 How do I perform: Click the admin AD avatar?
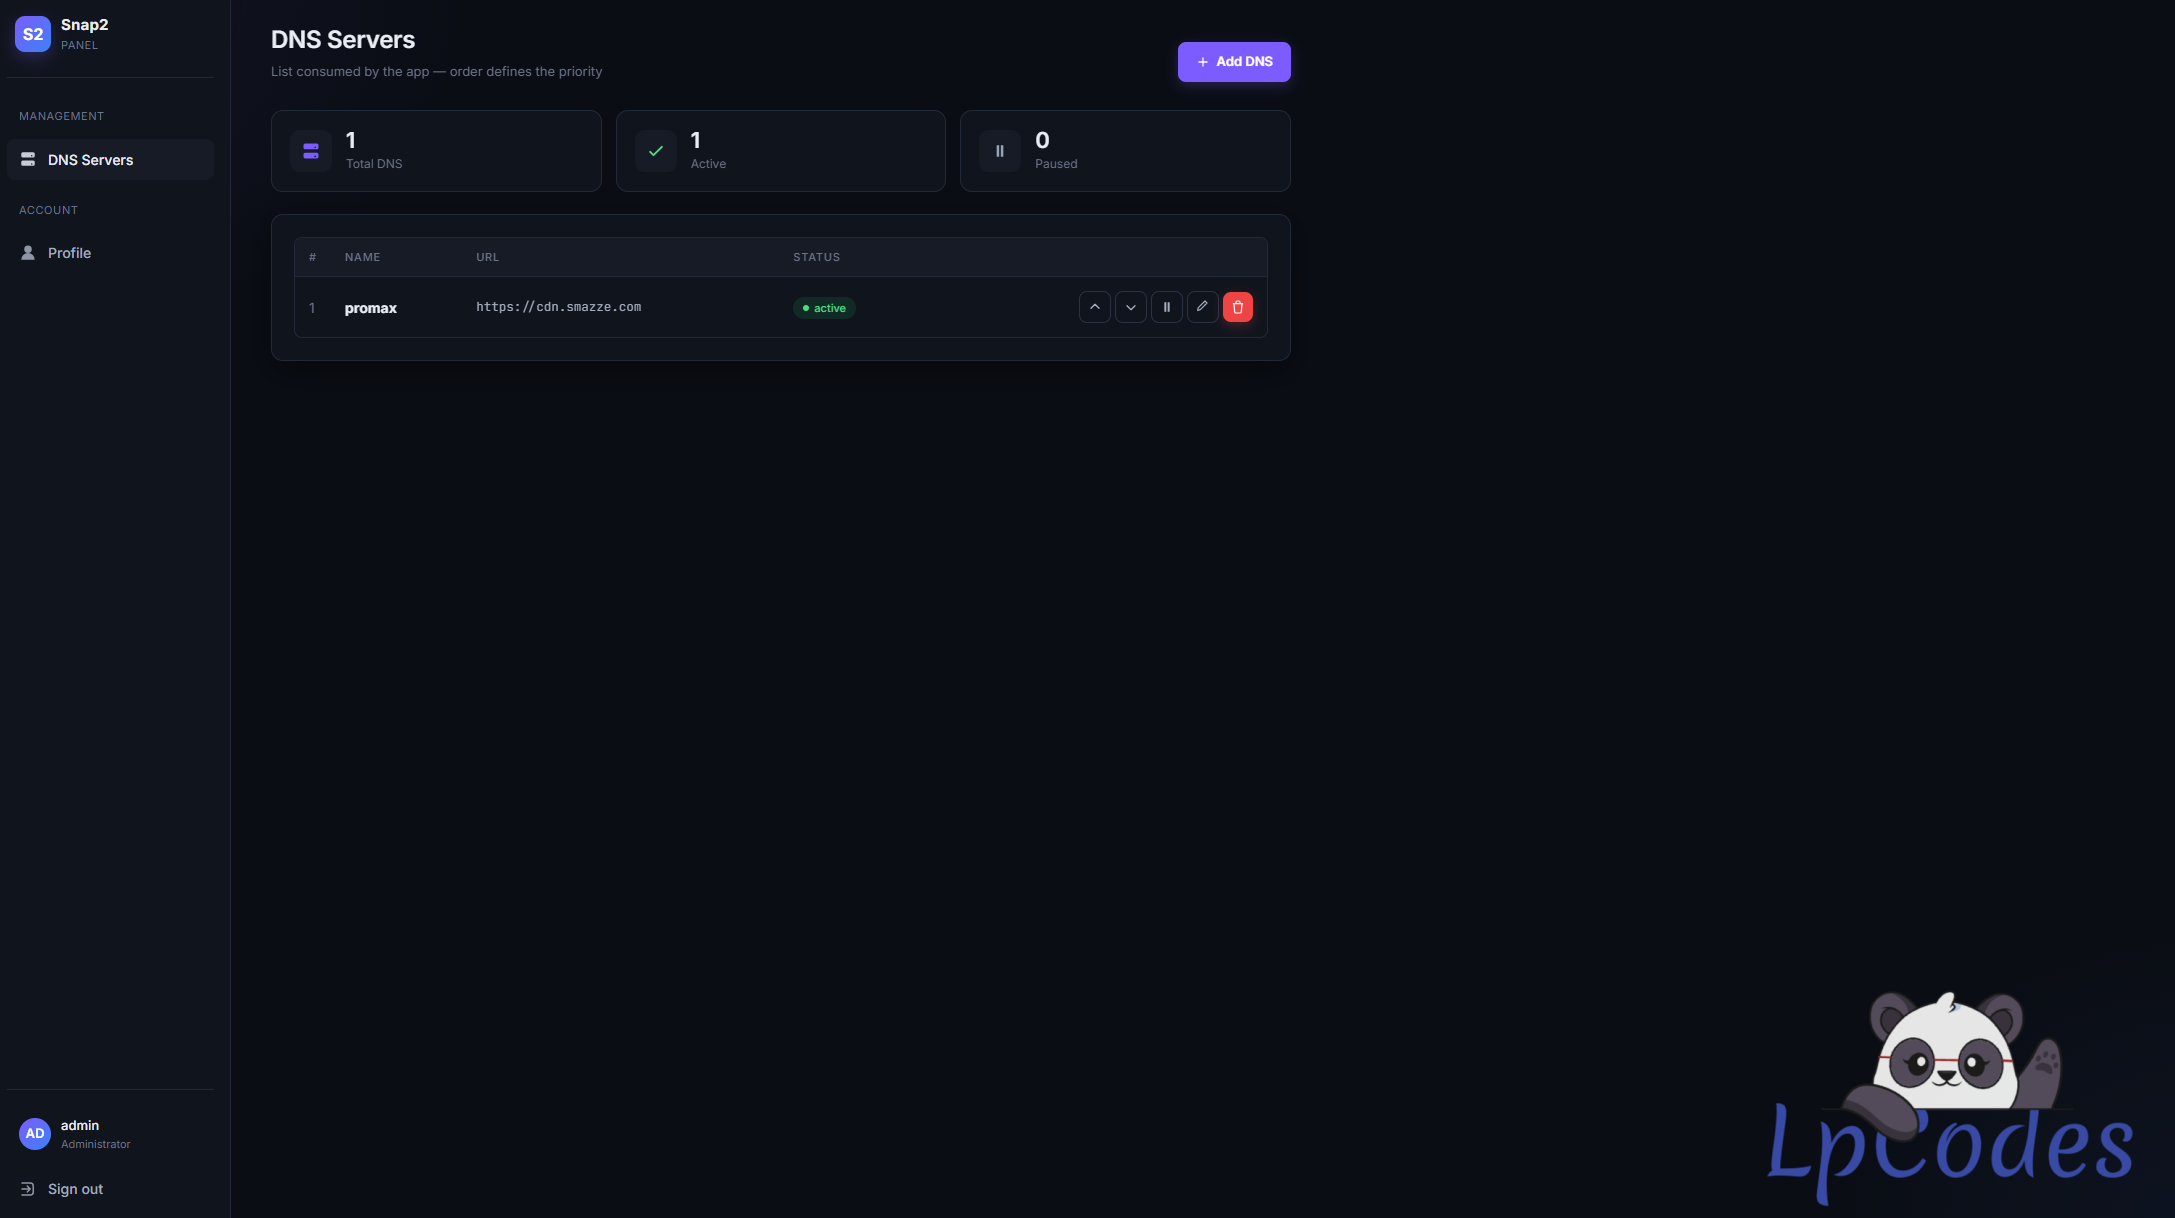35,1134
